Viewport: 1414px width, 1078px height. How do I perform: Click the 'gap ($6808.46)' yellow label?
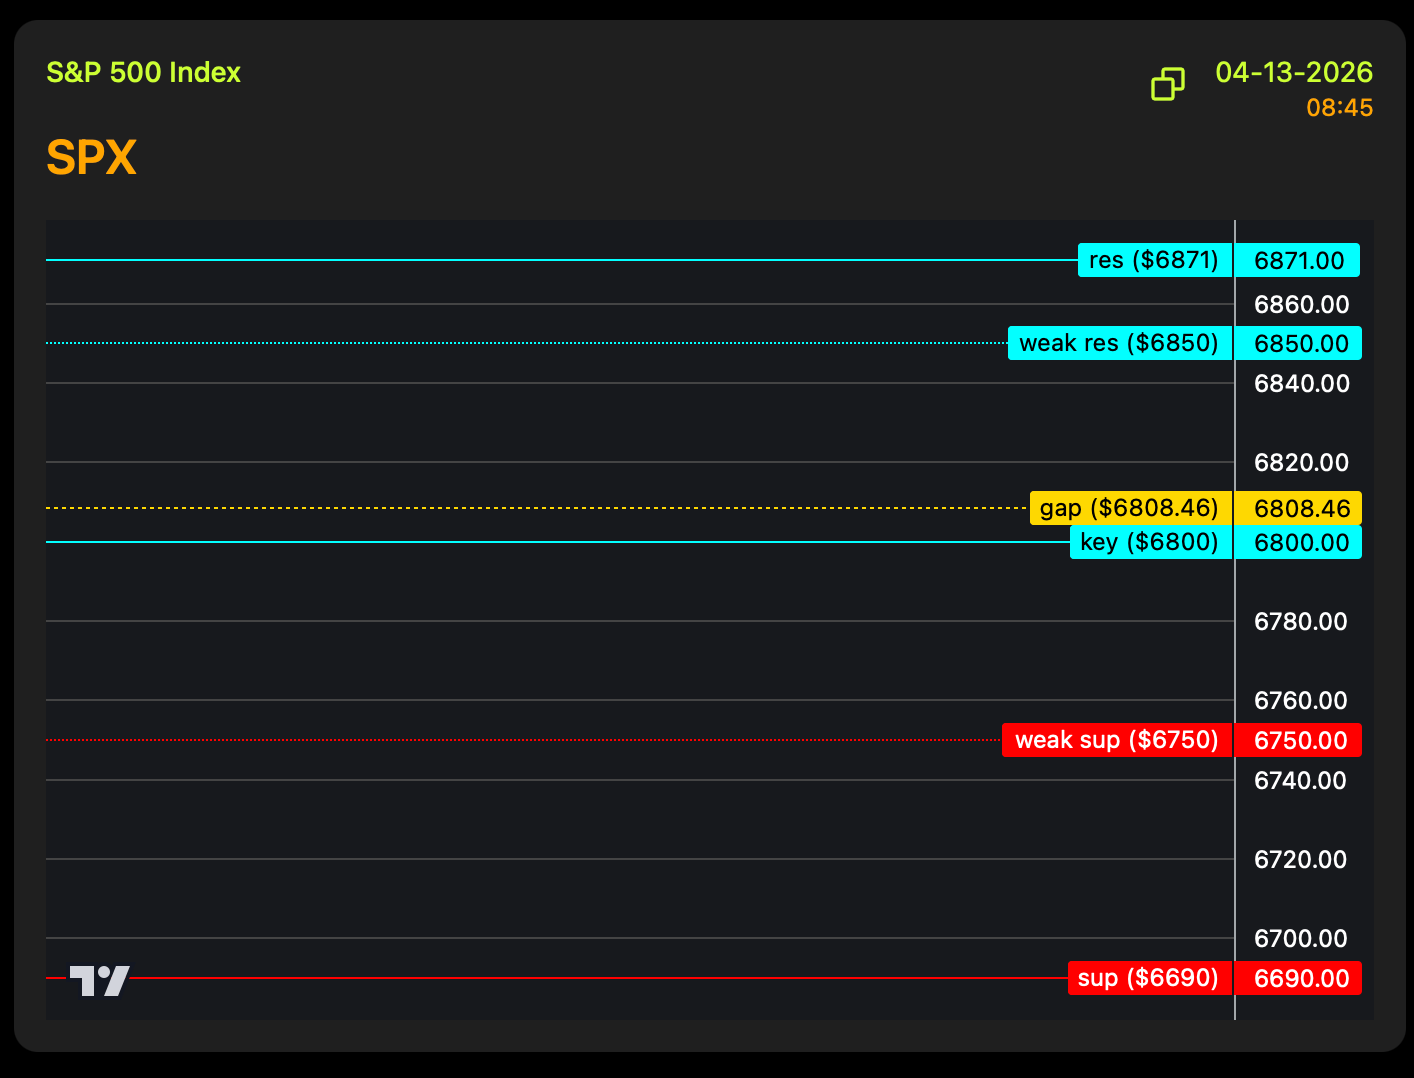point(1131,508)
